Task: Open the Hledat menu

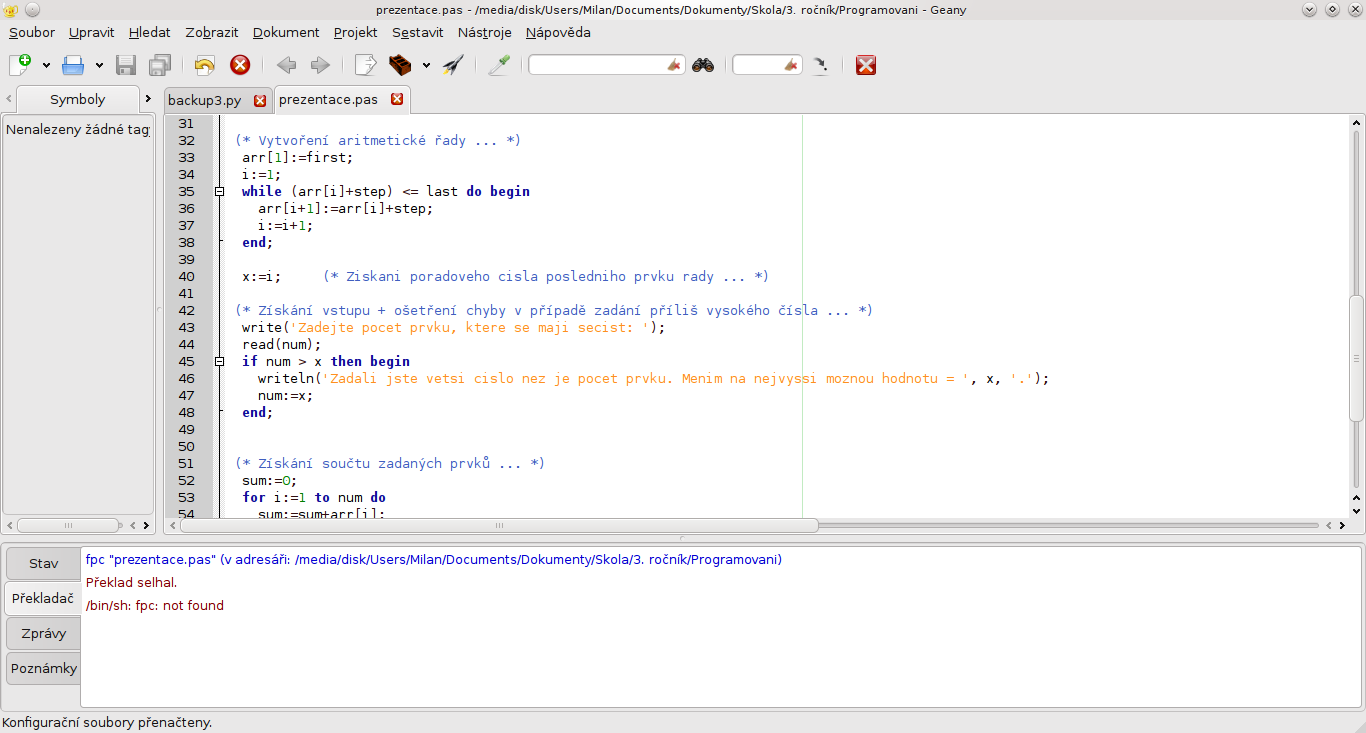Action: pos(150,32)
